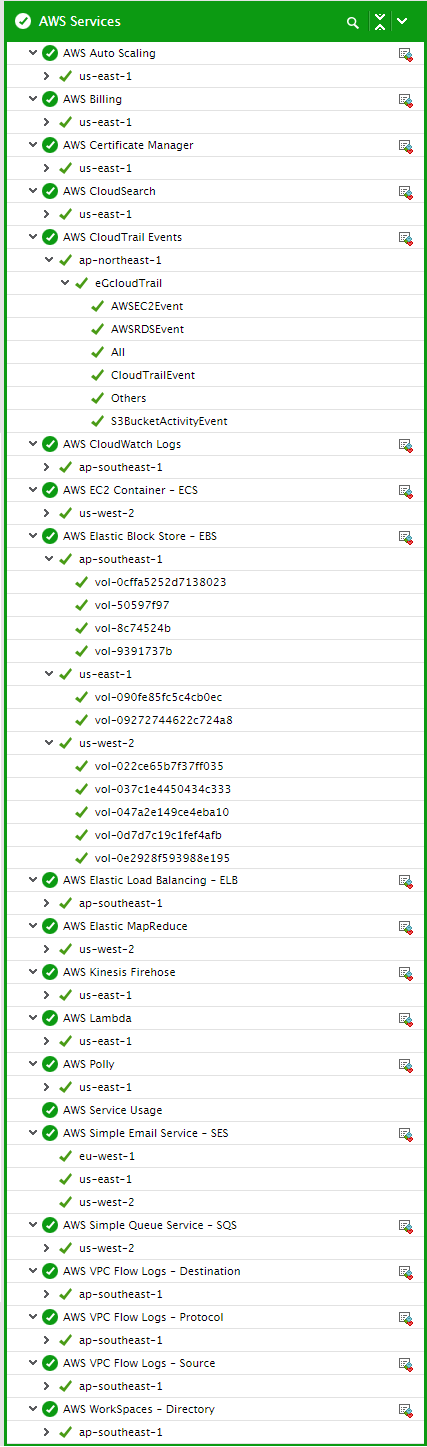This screenshot has width=427, height=1447.
Task: Select volume vol-8c74524b
Action: pyautogui.click(x=133, y=628)
